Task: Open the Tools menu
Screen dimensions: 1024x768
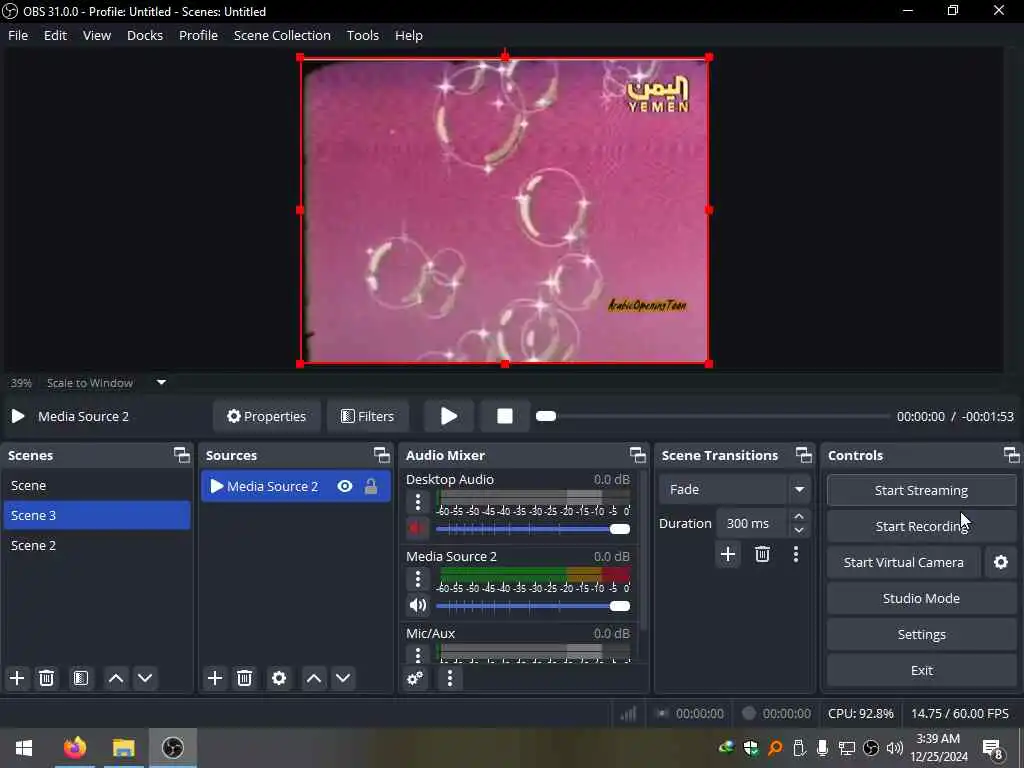Action: [x=362, y=35]
